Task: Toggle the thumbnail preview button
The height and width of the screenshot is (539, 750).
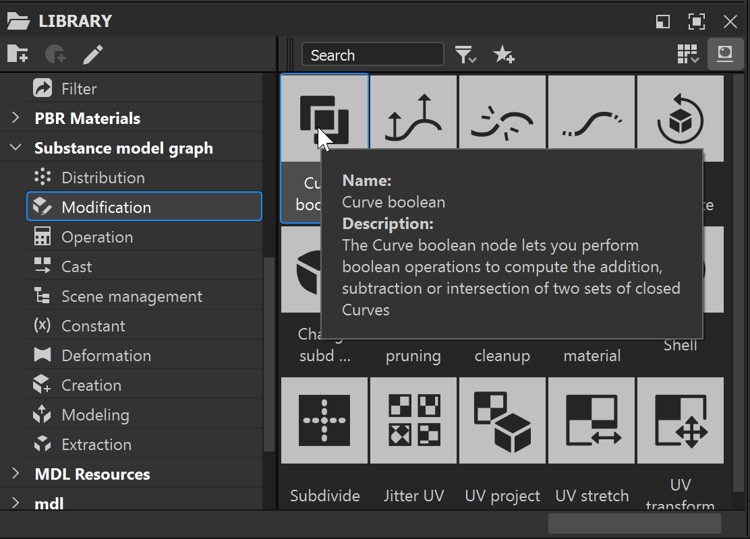Action: (x=722, y=55)
